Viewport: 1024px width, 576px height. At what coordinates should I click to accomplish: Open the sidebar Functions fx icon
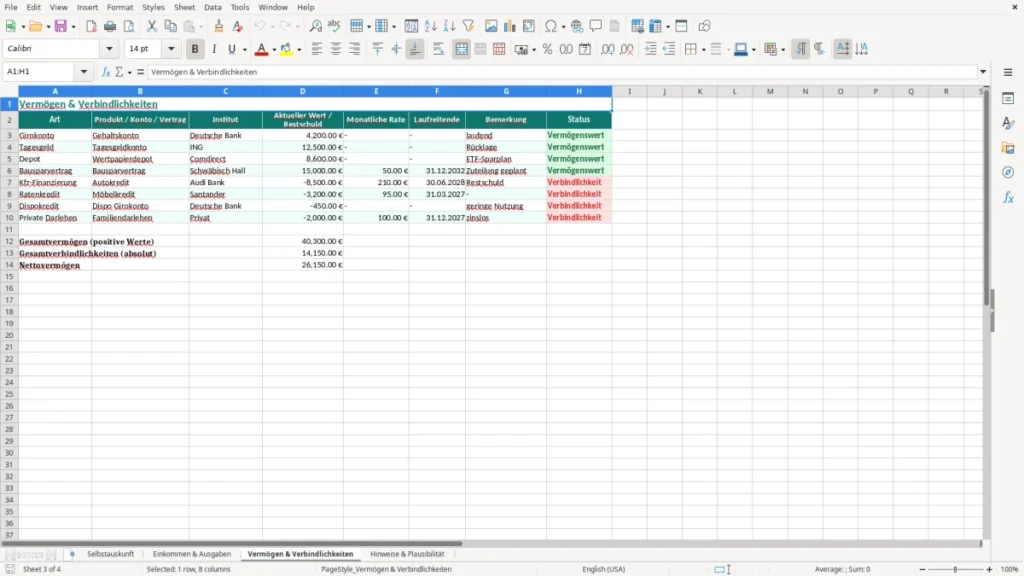coord(1008,197)
